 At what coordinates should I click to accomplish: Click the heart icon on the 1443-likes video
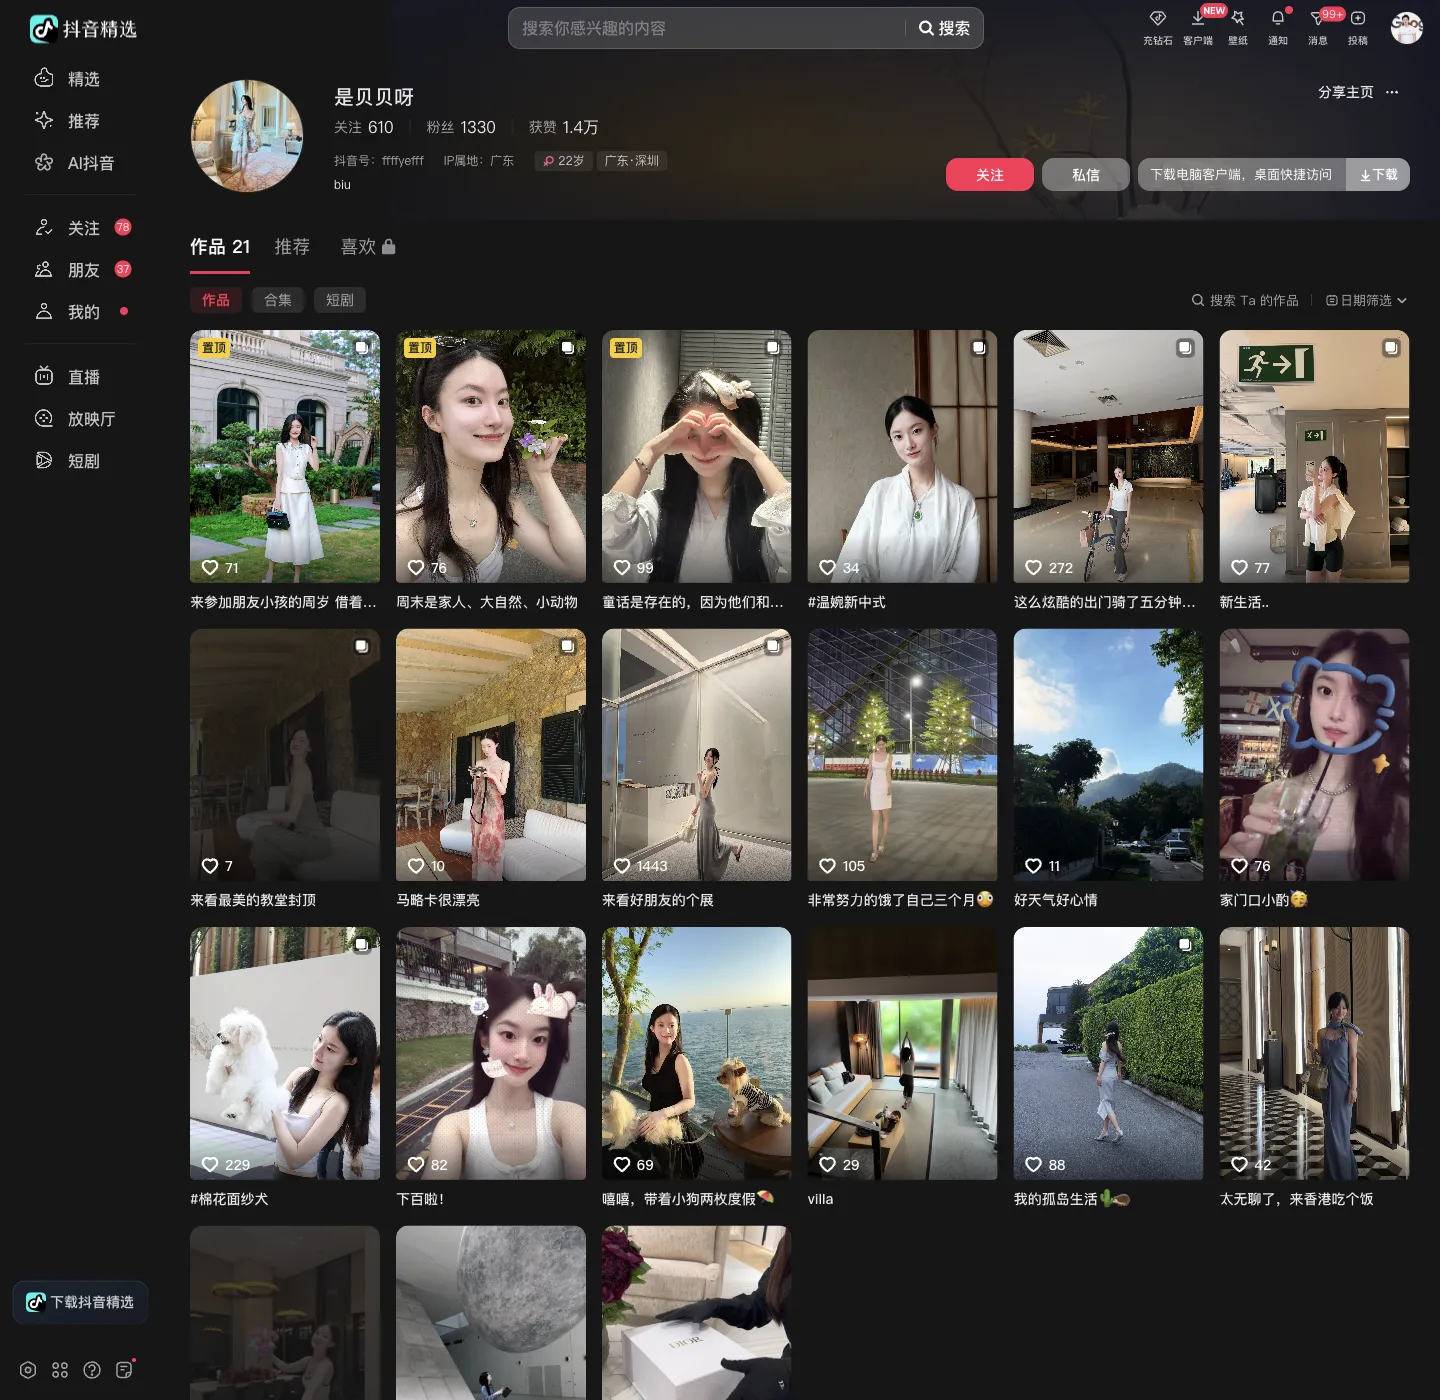coord(622,866)
